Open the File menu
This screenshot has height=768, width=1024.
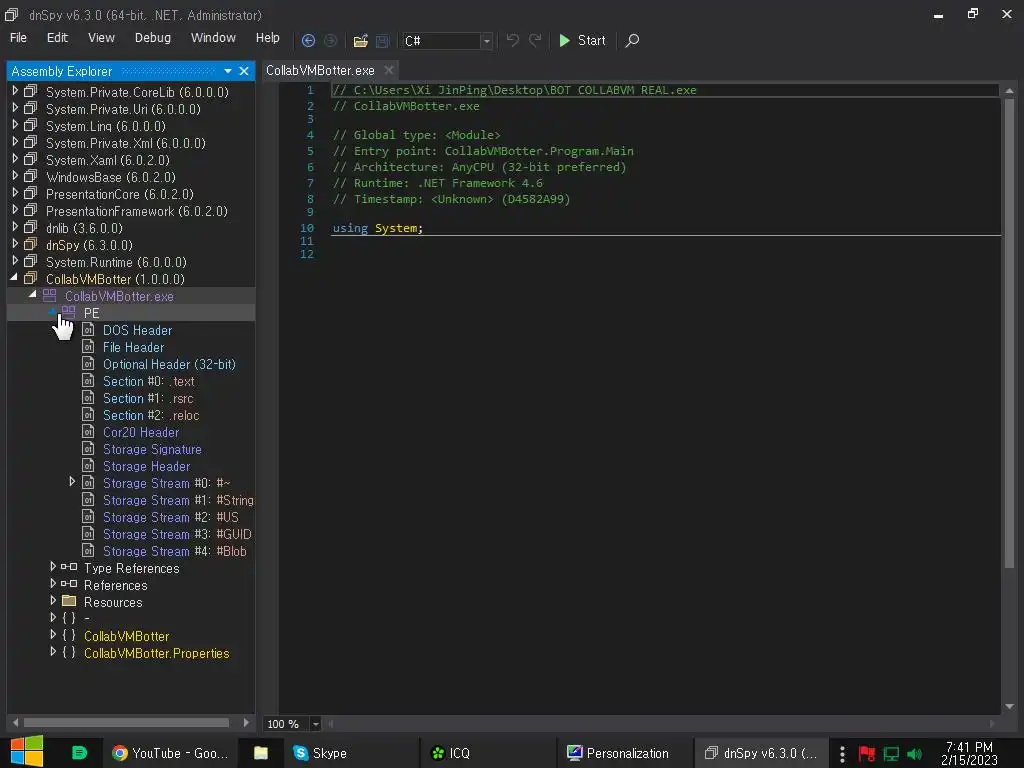pos(18,38)
